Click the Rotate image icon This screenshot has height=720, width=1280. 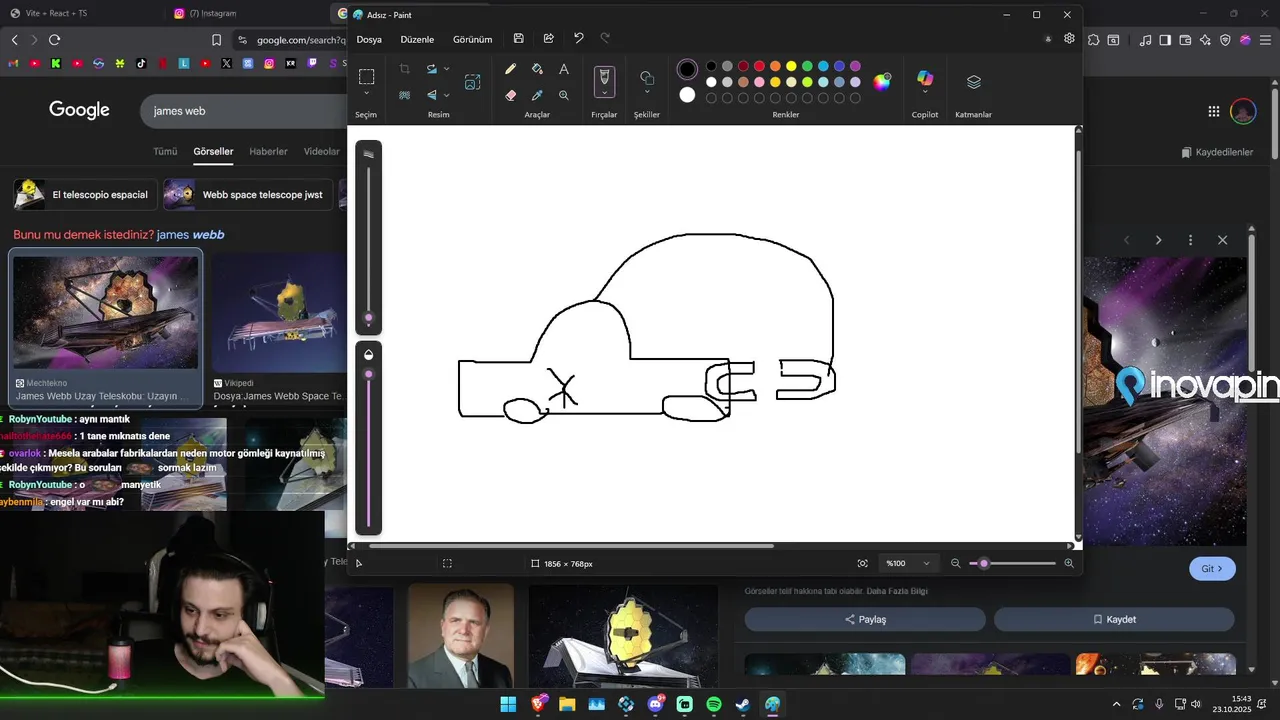pyautogui.click(x=432, y=69)
